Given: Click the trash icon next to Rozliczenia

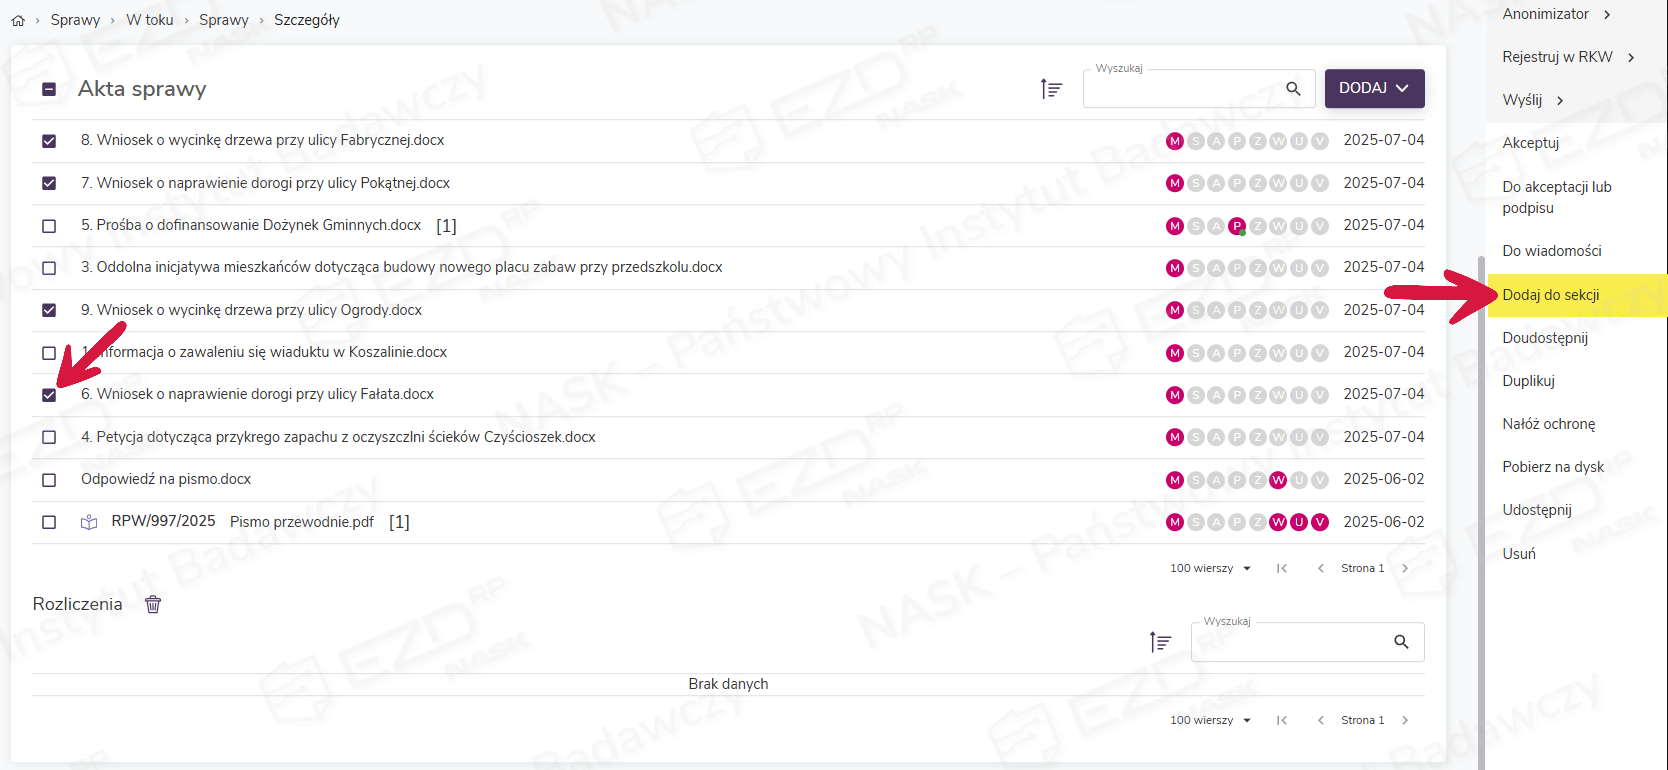Looking at the screenshot, I should 153,604.
